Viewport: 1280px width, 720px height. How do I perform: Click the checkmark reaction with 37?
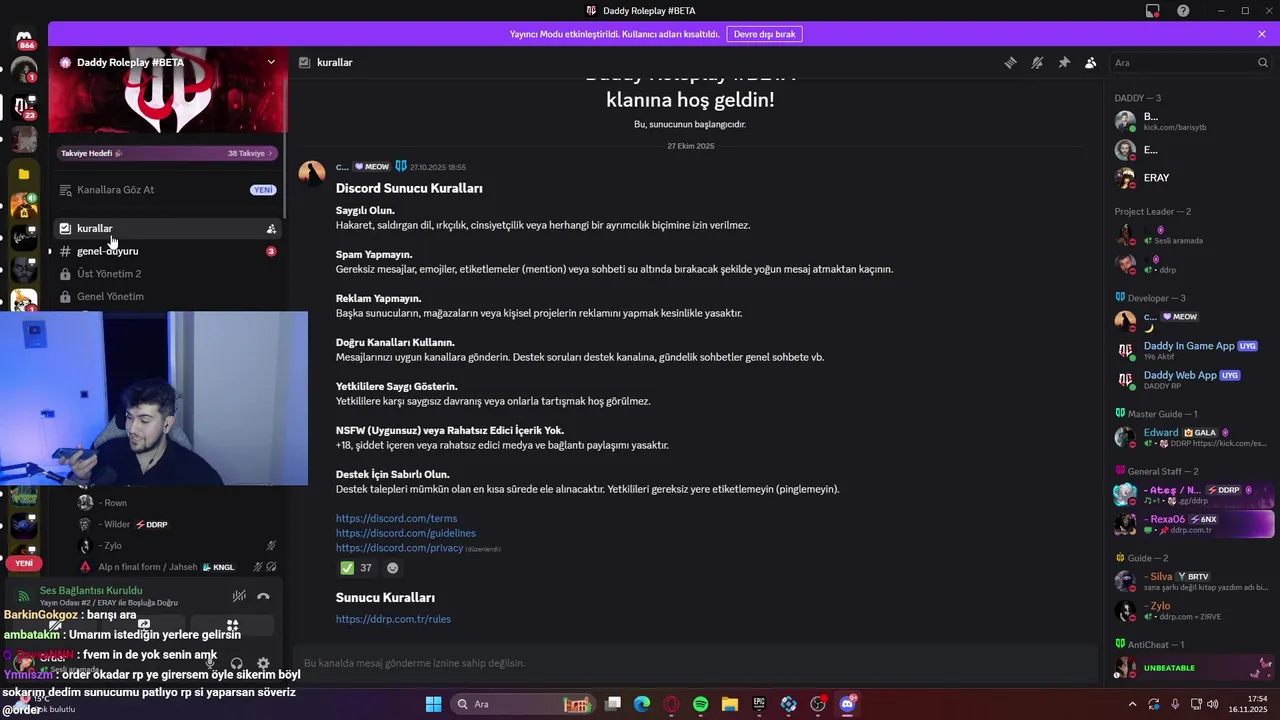click(357, 568)
